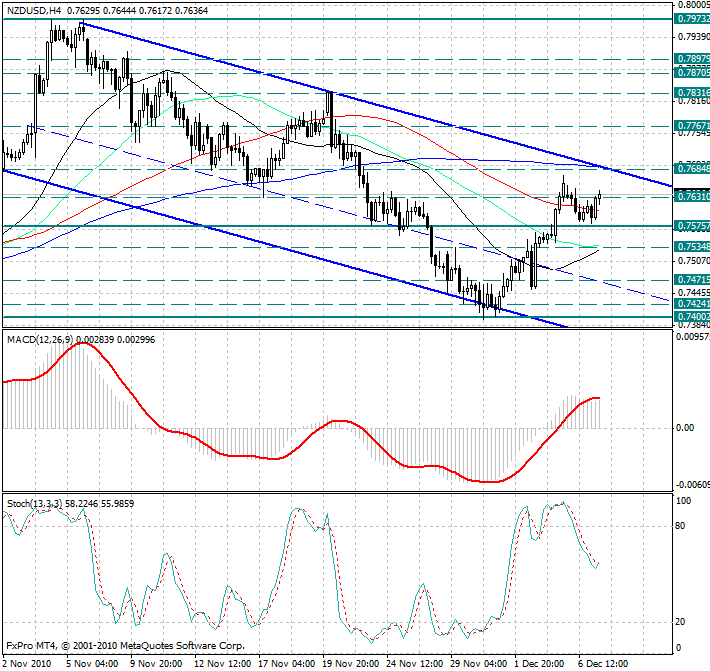This screenshot has height=671, width=710.
Task: Click the 0.7939 price axis value
Action: click(693, 37)
